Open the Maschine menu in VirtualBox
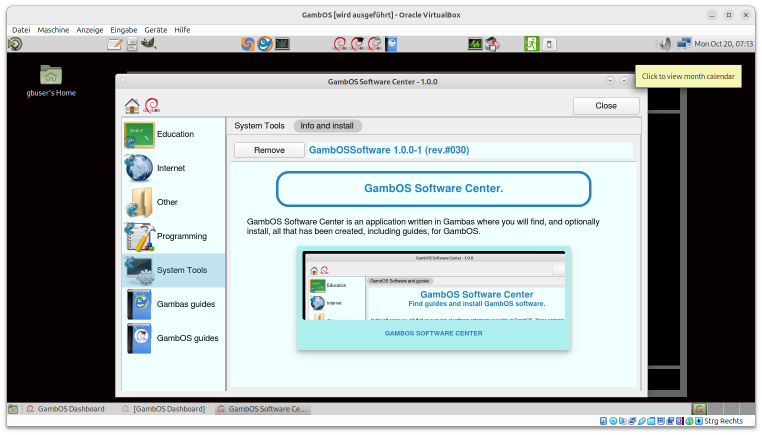This screenshot has height=435, width=762. 53,30
